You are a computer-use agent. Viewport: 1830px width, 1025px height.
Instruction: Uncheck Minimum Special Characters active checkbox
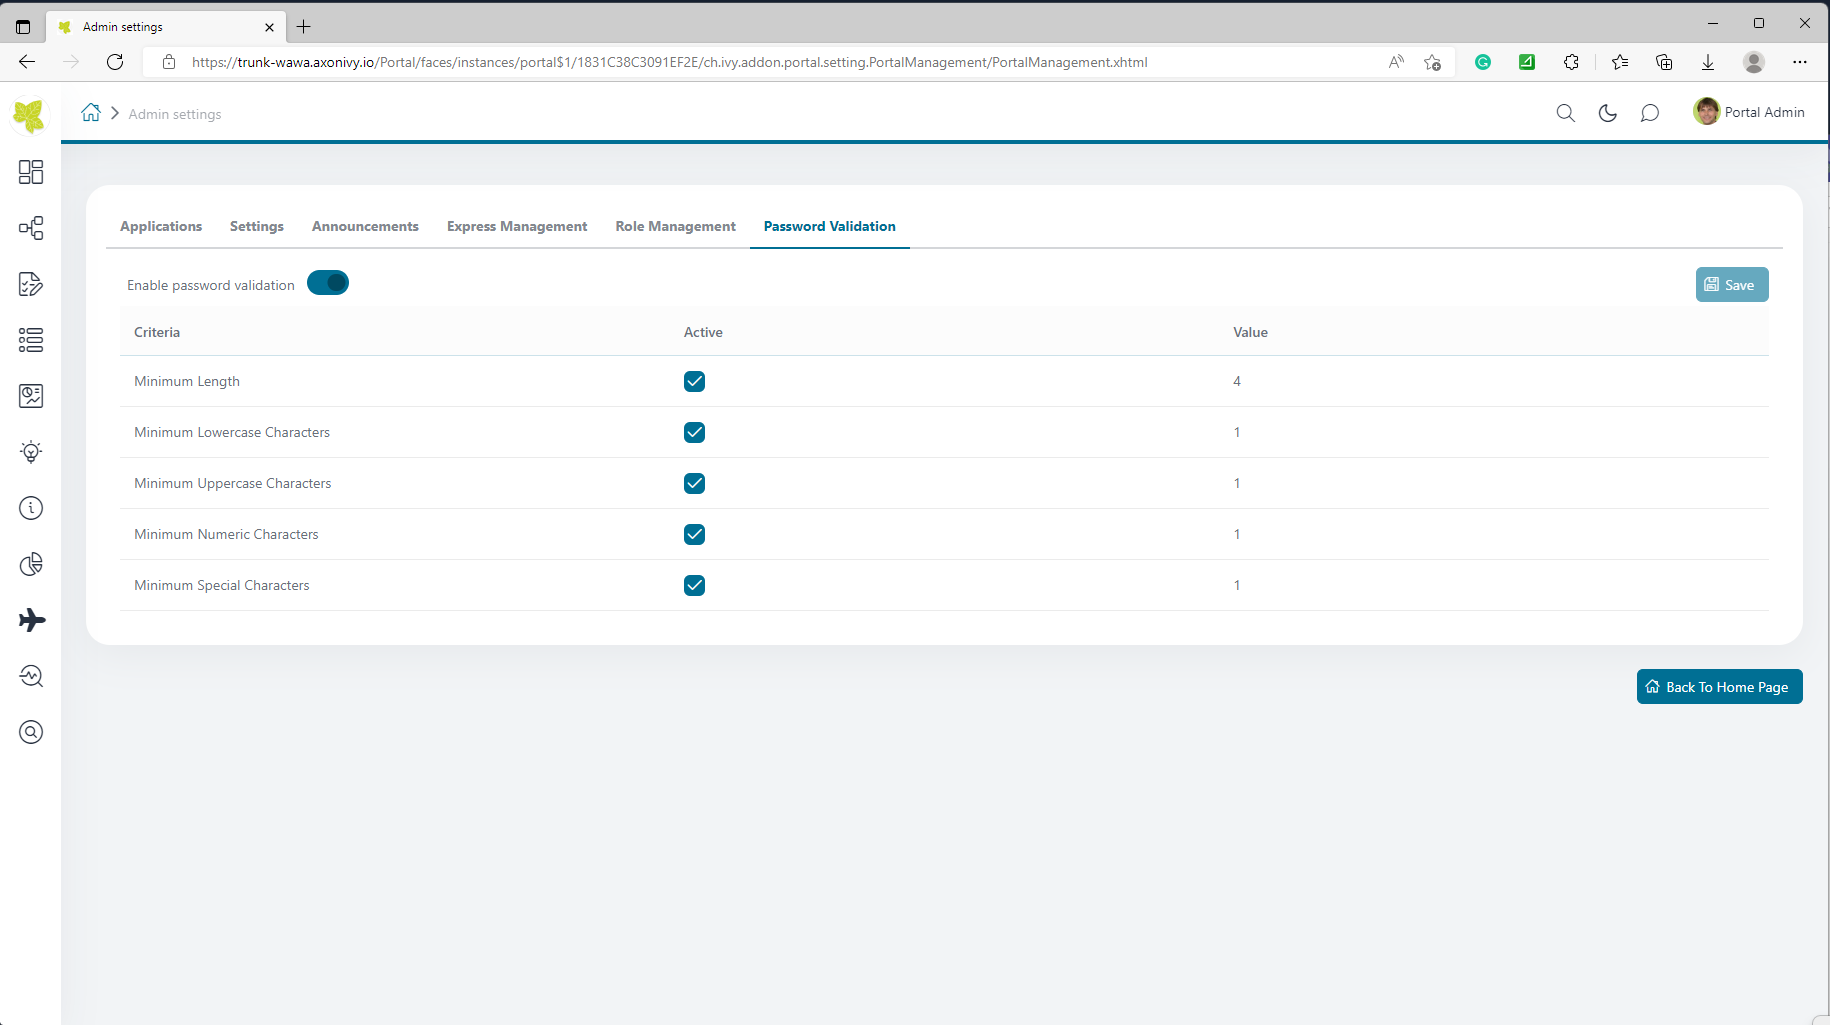tap(694, 585)
